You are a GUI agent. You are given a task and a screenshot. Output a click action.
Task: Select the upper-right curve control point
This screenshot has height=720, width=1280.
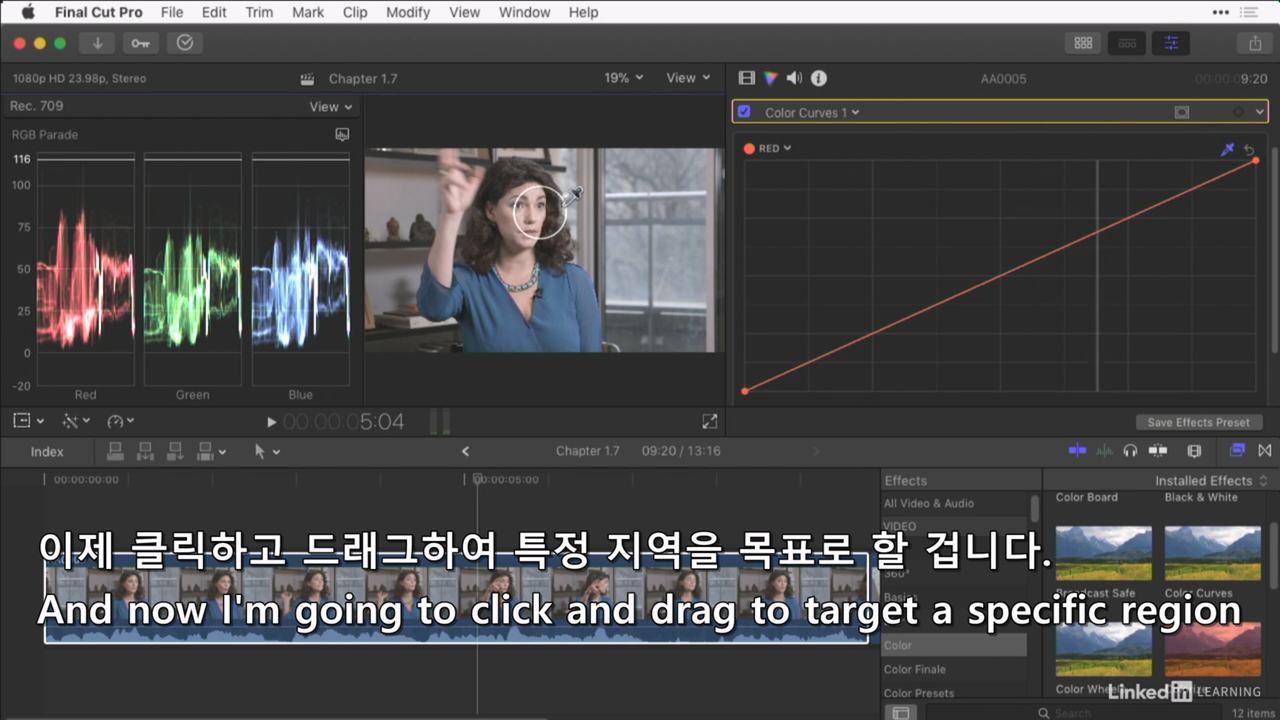(1256, 160)
